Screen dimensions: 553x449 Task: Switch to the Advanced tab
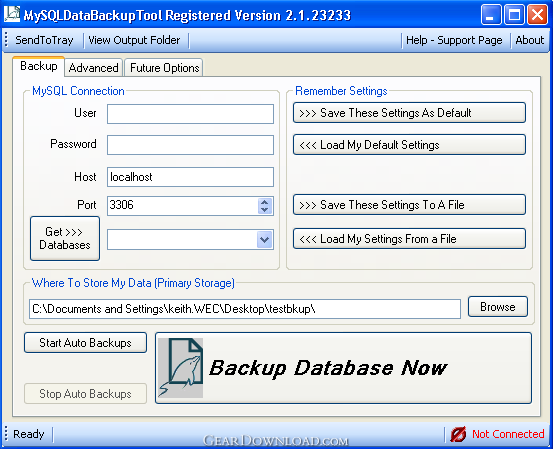click(93, 68)
